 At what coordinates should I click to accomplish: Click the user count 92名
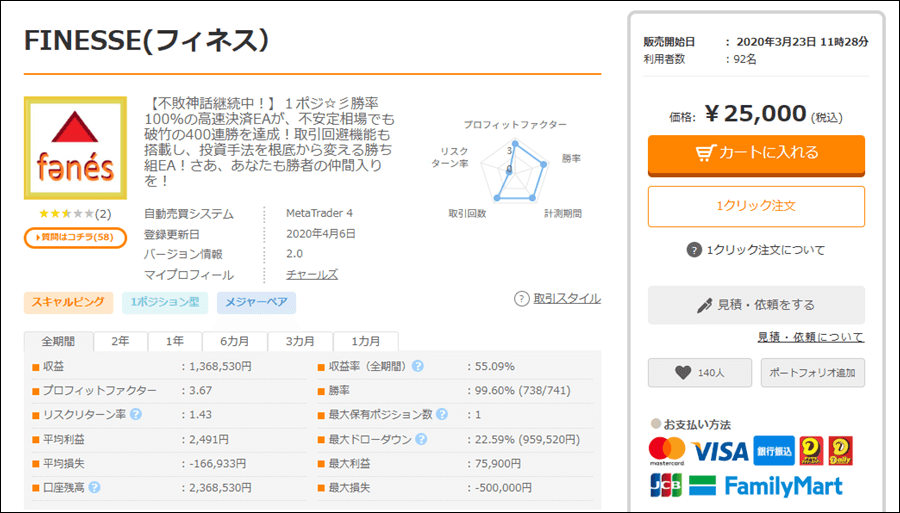pos(745,59)
